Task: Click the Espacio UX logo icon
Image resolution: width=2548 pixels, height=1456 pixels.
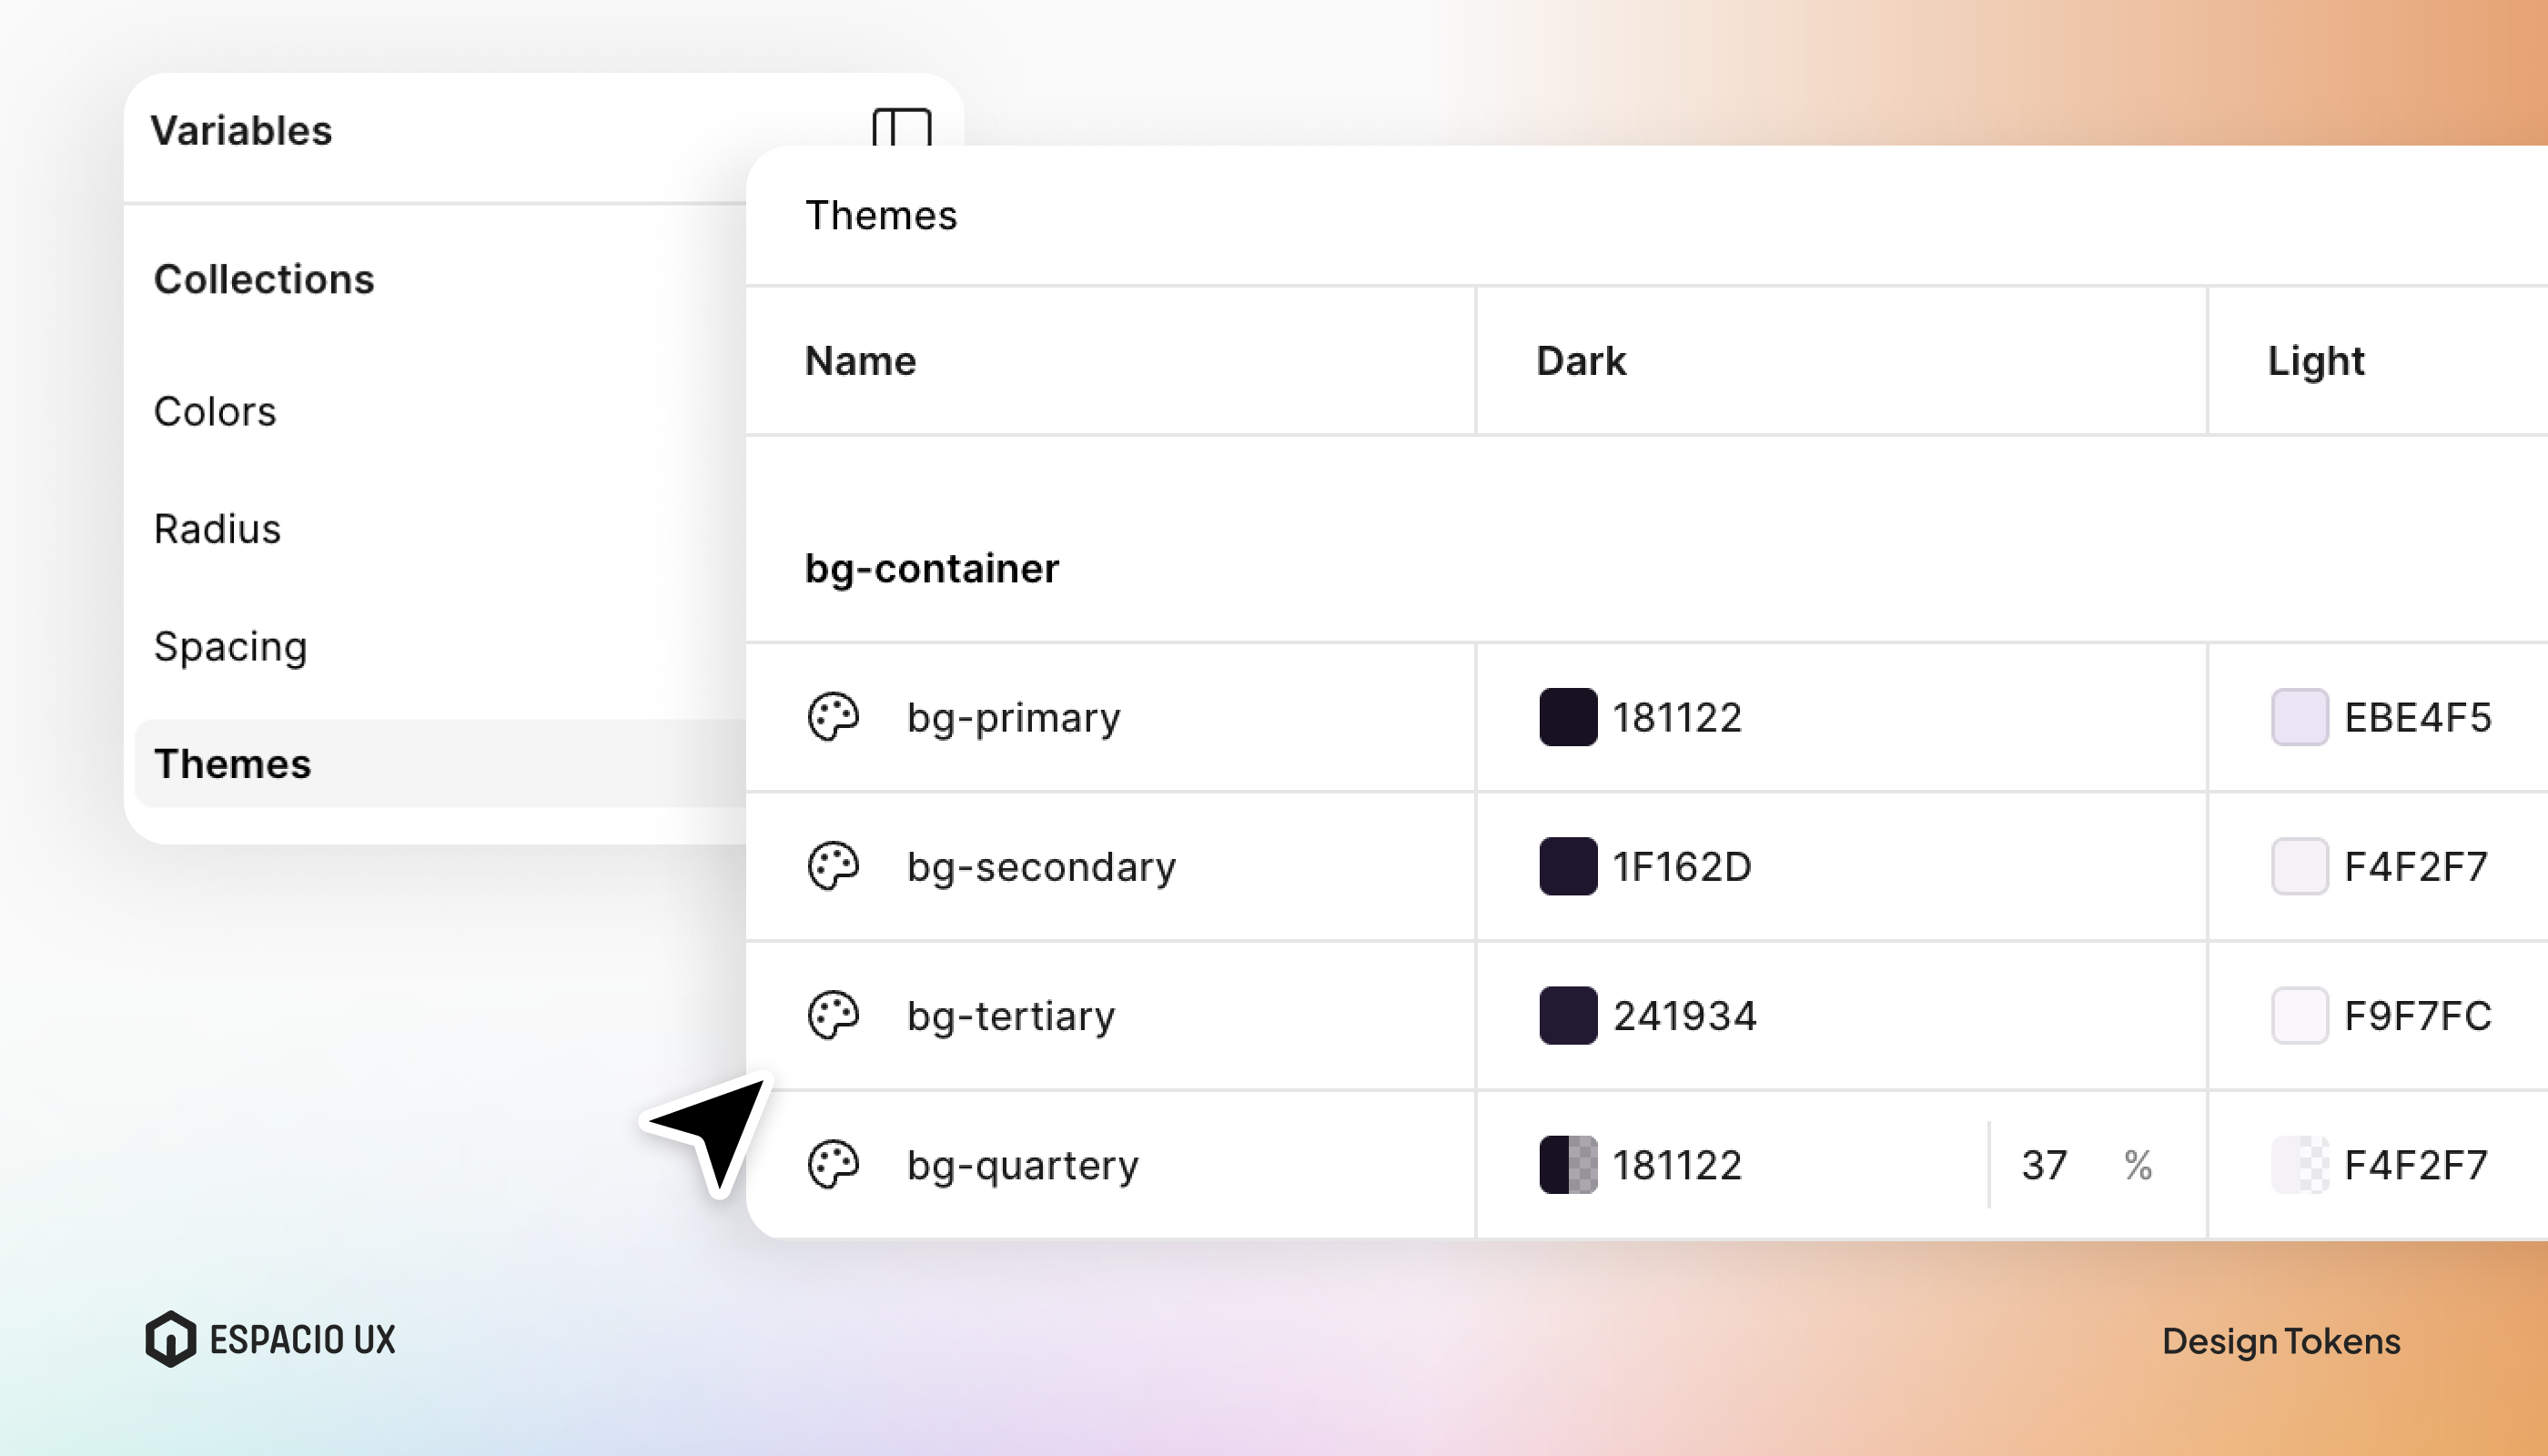Action: [171, 1338]
